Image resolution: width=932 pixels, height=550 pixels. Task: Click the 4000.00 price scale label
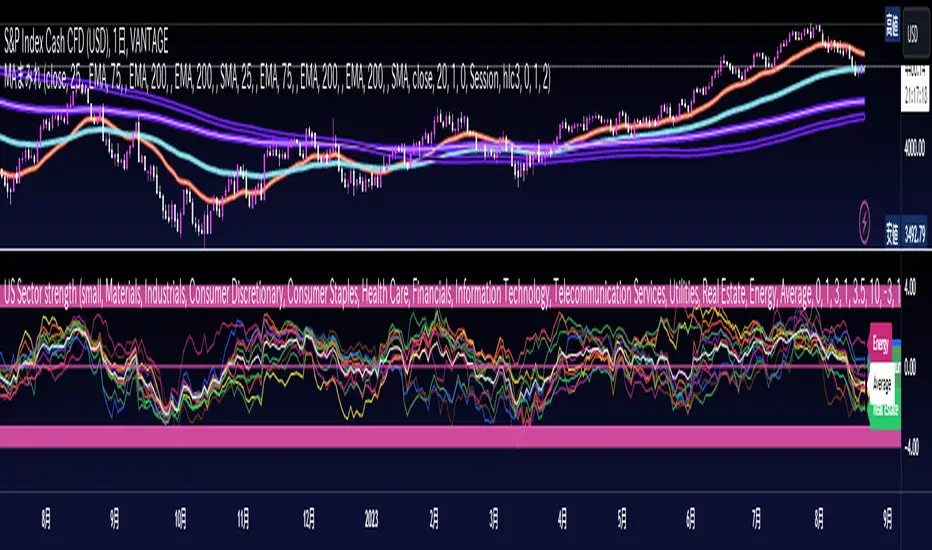pos(914,148)
